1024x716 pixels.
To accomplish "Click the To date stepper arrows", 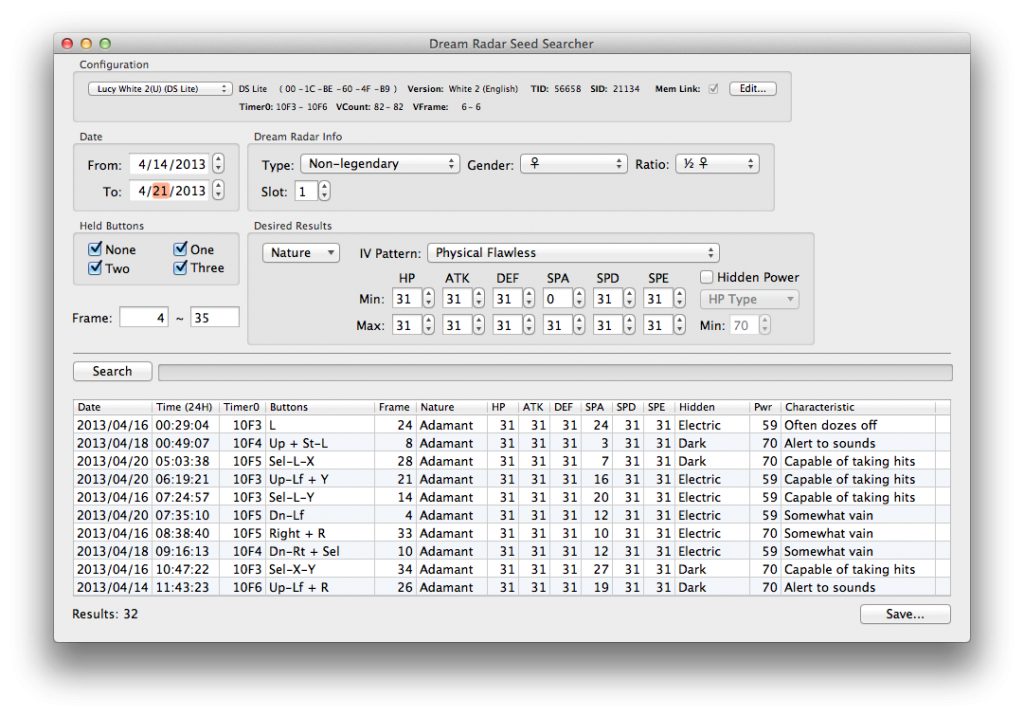I will pyautogui.click(x=218, y=190).
